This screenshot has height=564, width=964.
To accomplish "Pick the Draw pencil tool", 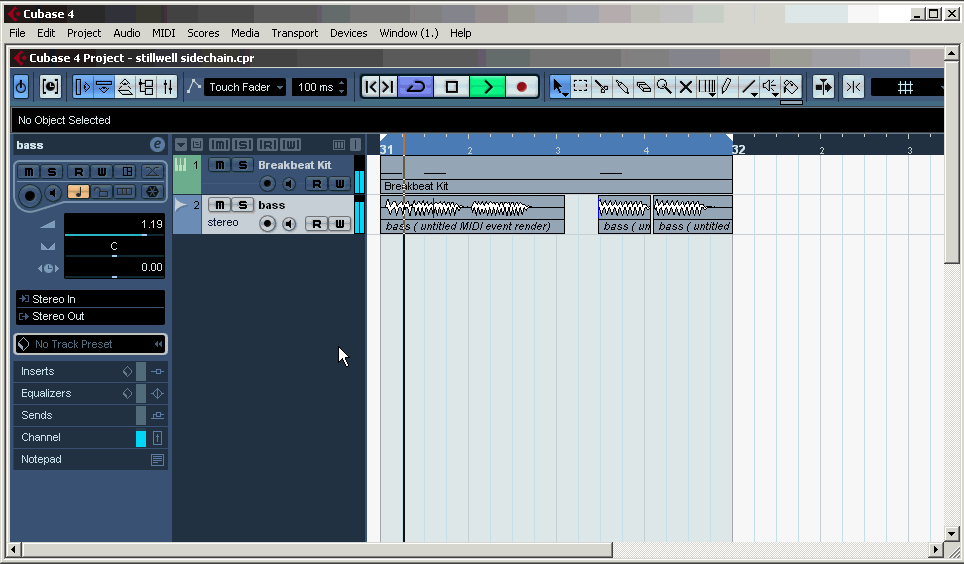I will [x=727, y=87].
